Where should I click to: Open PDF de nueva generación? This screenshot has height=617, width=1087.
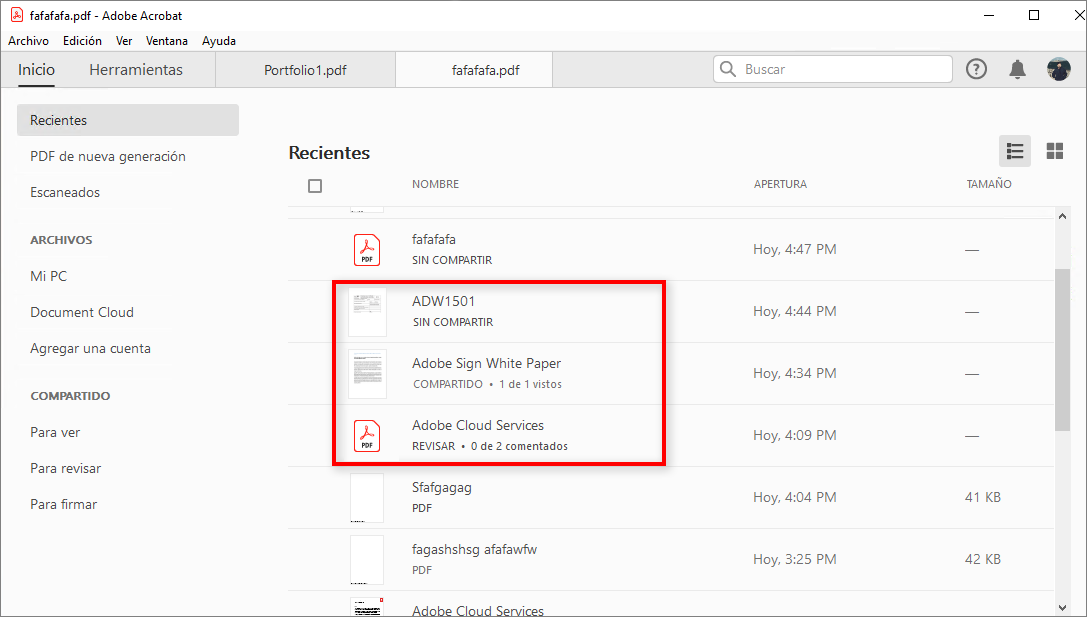[x=107, y=157]
